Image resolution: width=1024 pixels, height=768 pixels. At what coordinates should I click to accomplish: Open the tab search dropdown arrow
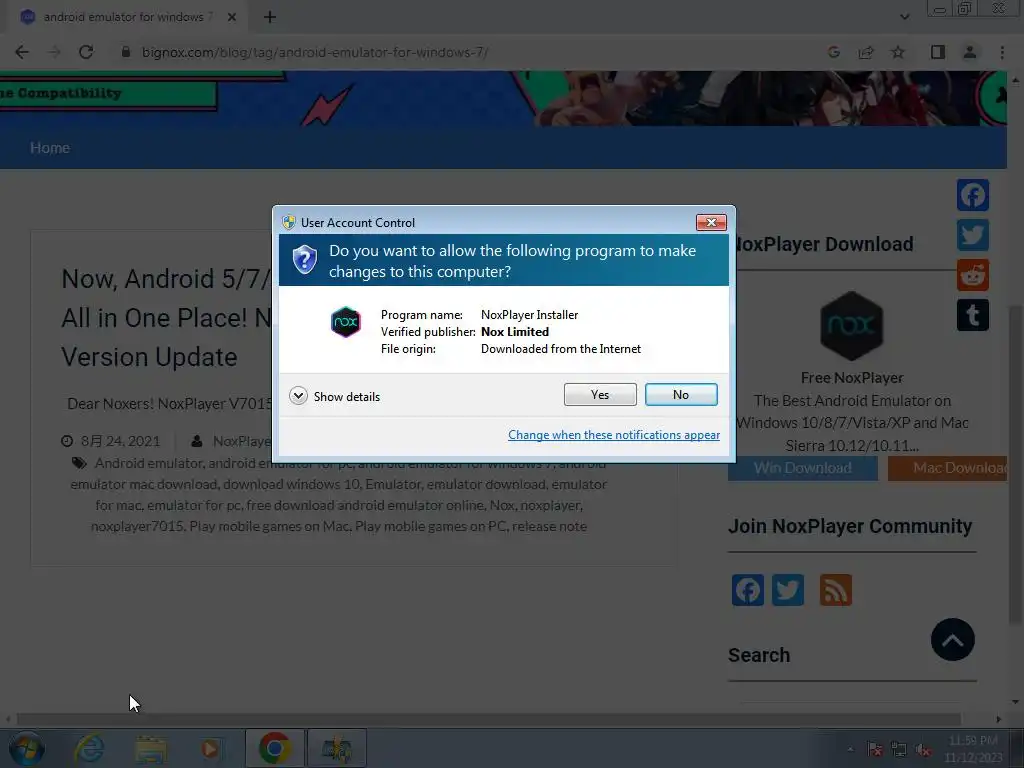[x=904, y=17]
